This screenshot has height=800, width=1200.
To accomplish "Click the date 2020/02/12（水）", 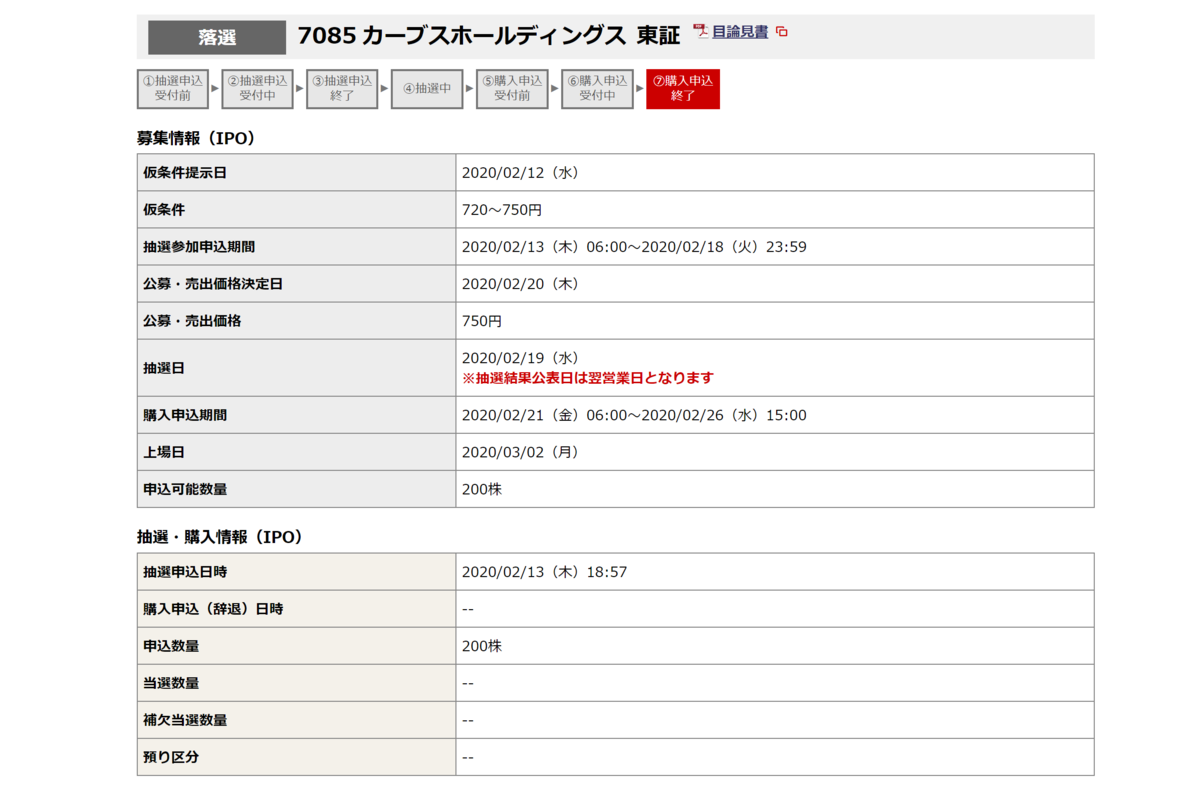I will [x=521, y=173].
